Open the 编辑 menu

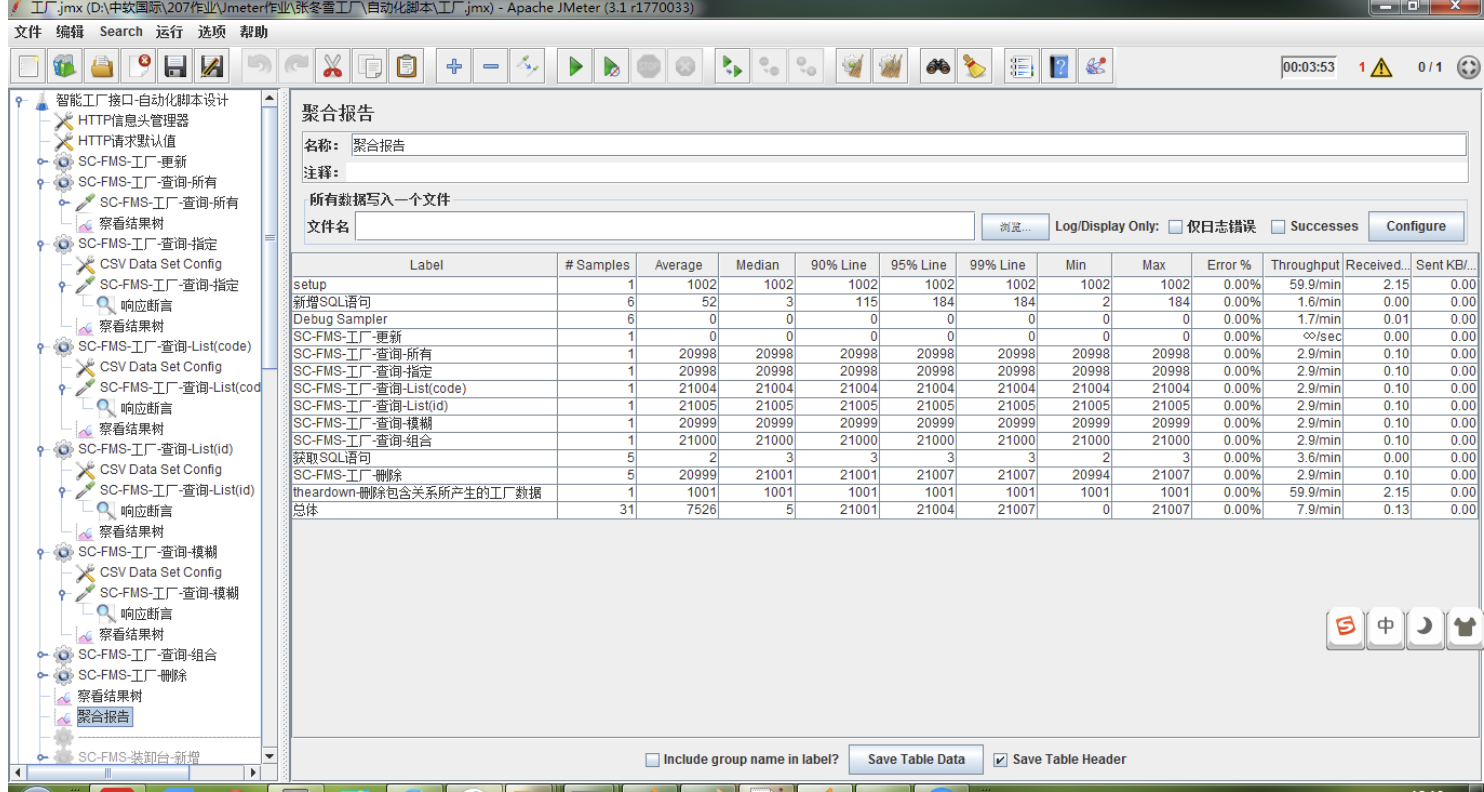70,32
